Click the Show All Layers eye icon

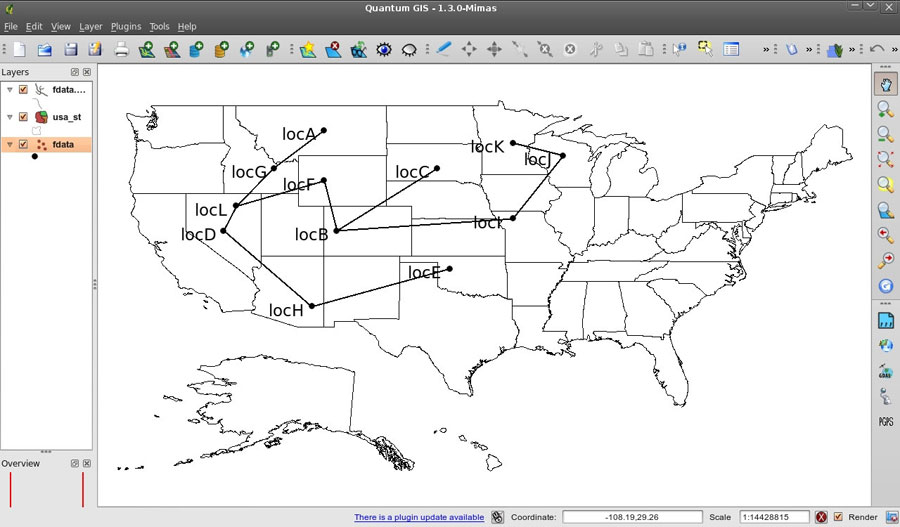pos(384,49)
